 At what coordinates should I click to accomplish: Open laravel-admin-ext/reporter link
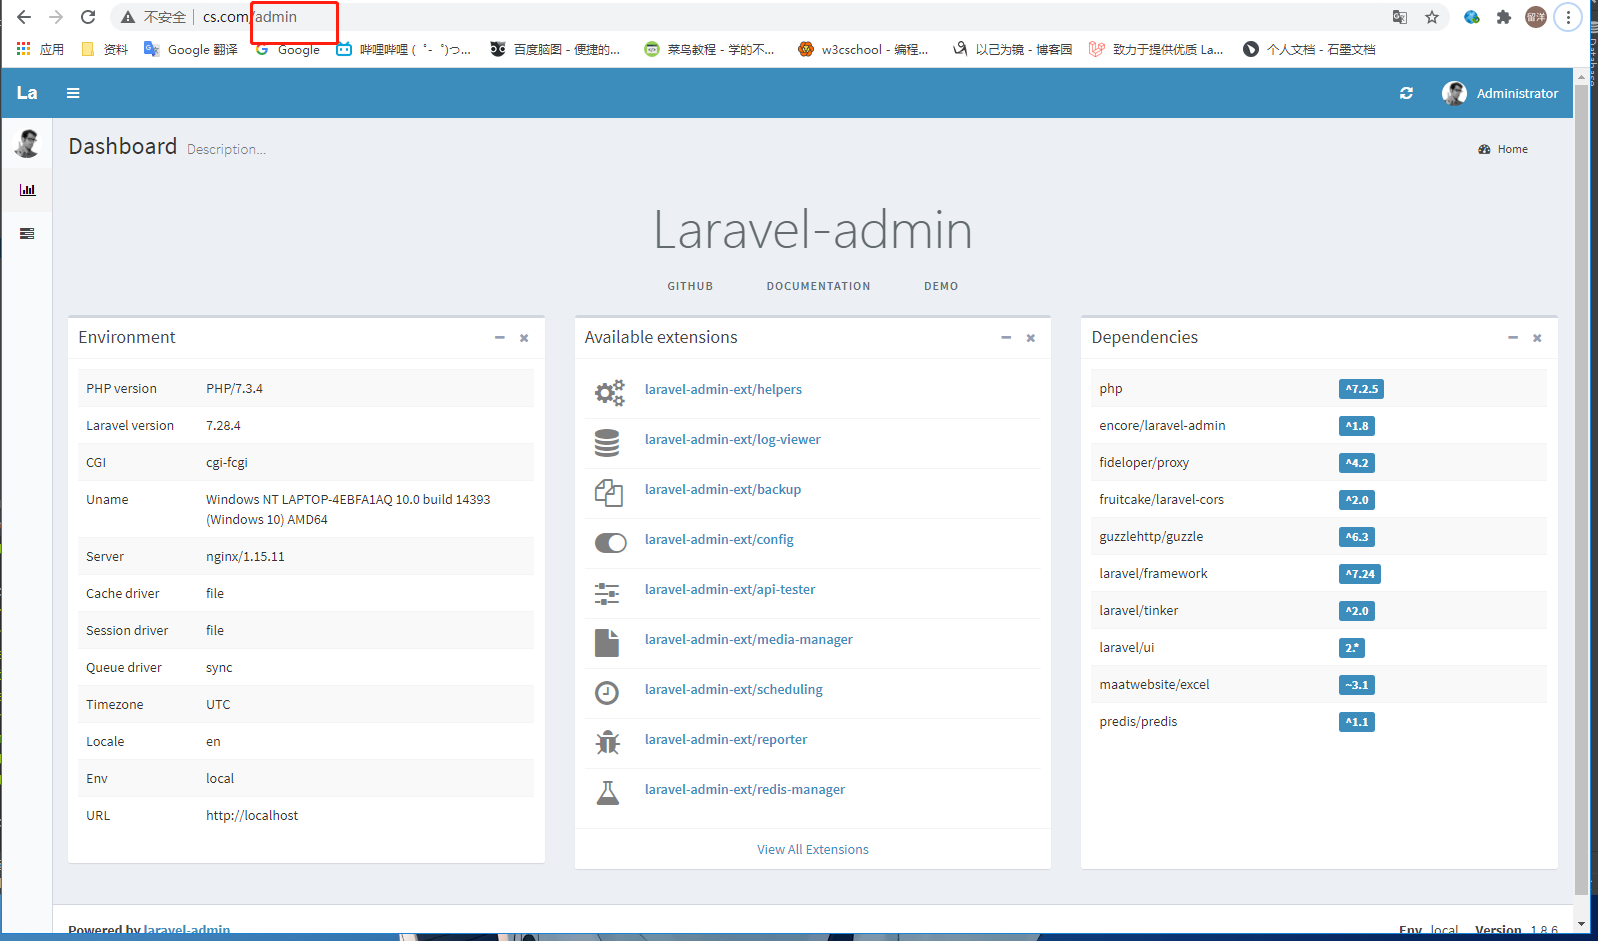(726, 739)
